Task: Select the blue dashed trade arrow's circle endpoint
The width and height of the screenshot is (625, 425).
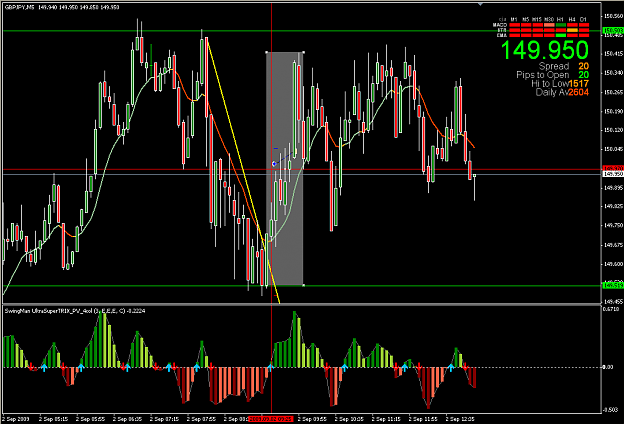Action: pyautogui.click(x=273, y=163)
